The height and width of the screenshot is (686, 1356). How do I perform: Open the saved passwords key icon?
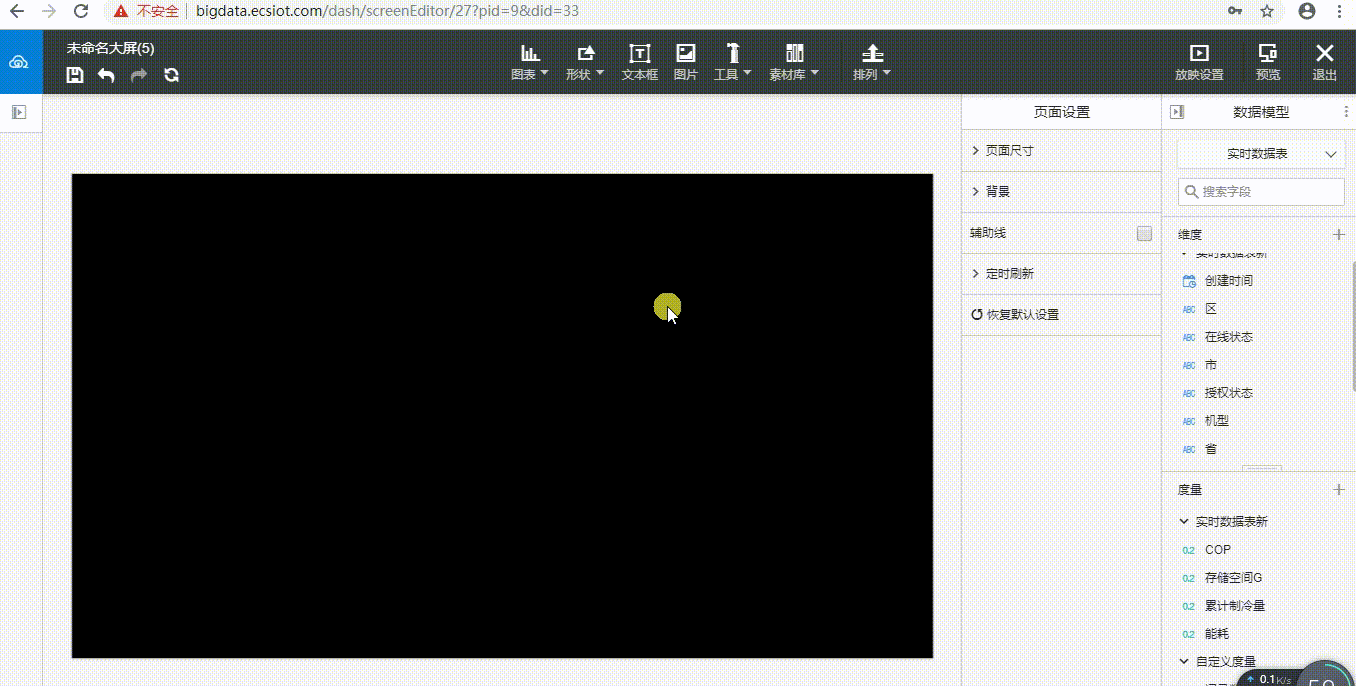pyautogui.click(x=1236, y=12)
